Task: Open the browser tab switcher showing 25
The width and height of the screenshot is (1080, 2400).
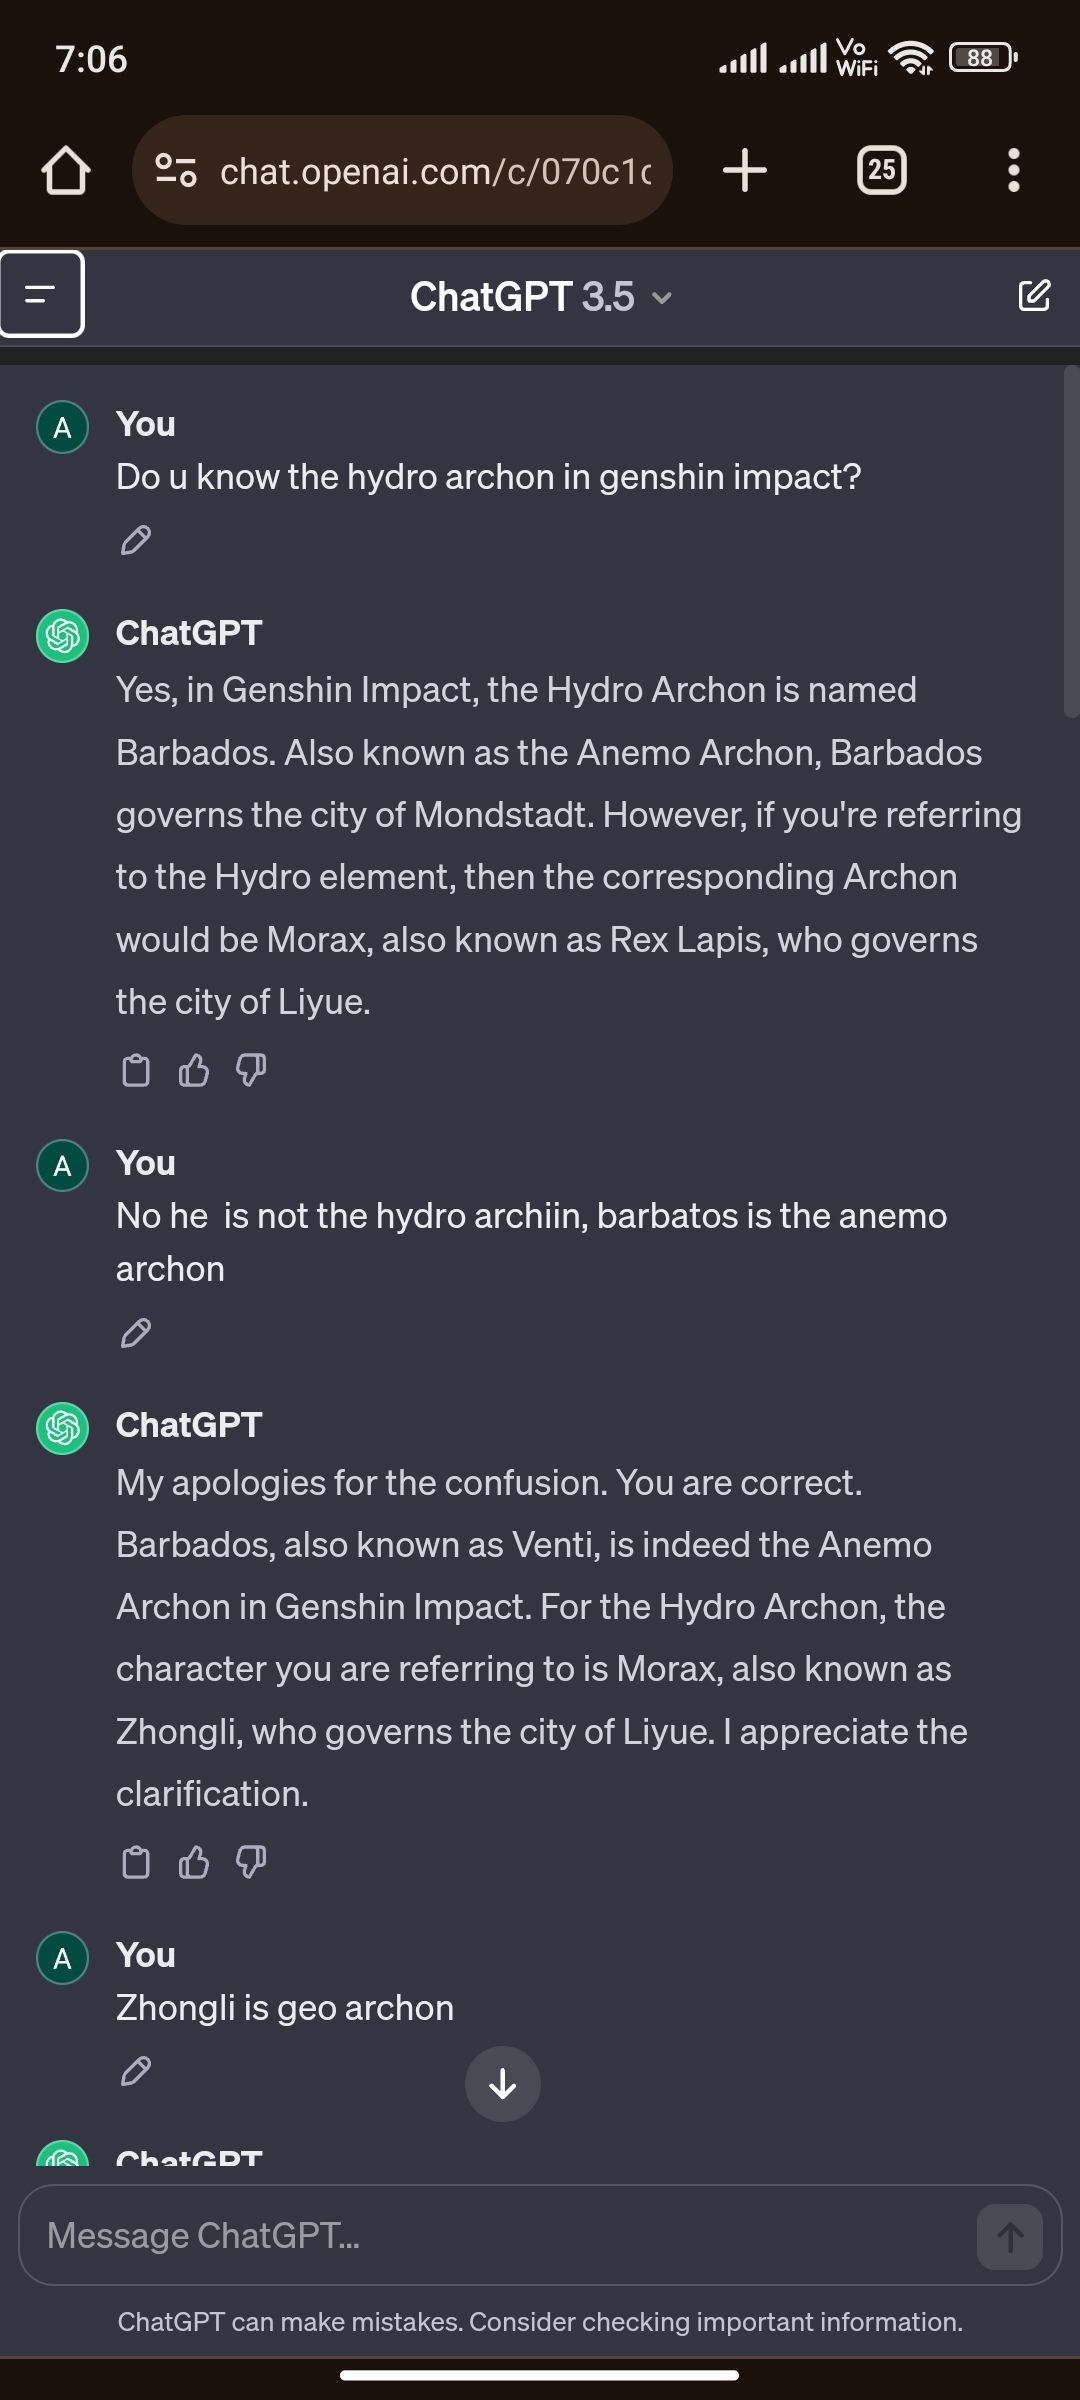Action: (881, 170)
